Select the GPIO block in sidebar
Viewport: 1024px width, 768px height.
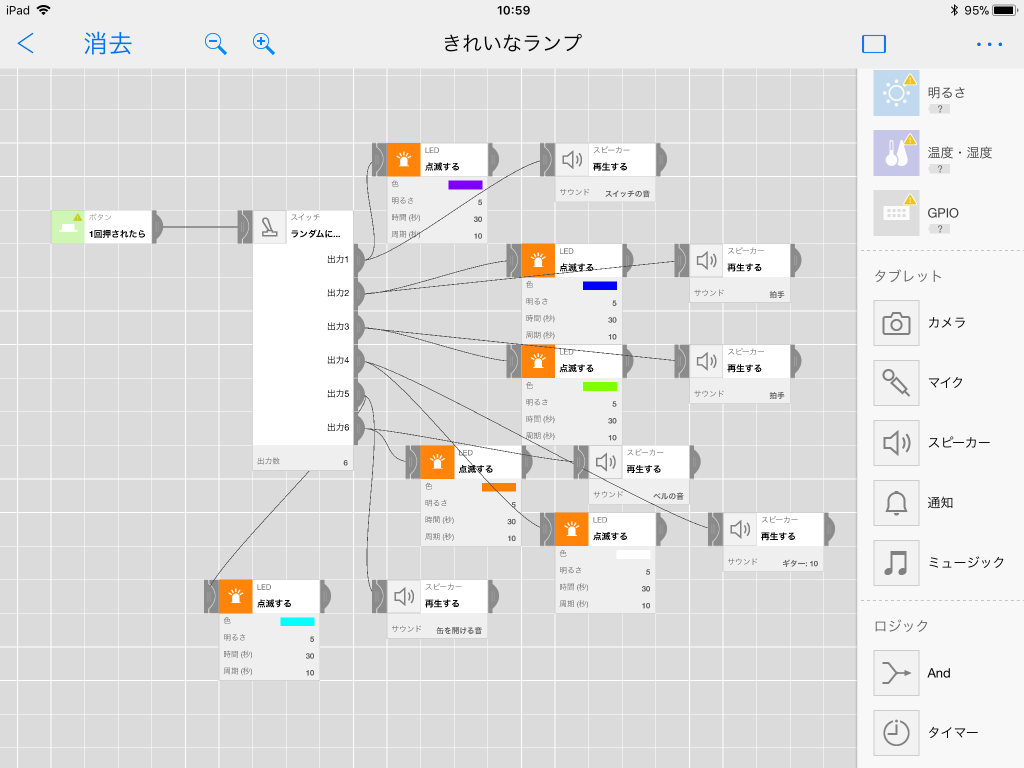click(896, 213)
